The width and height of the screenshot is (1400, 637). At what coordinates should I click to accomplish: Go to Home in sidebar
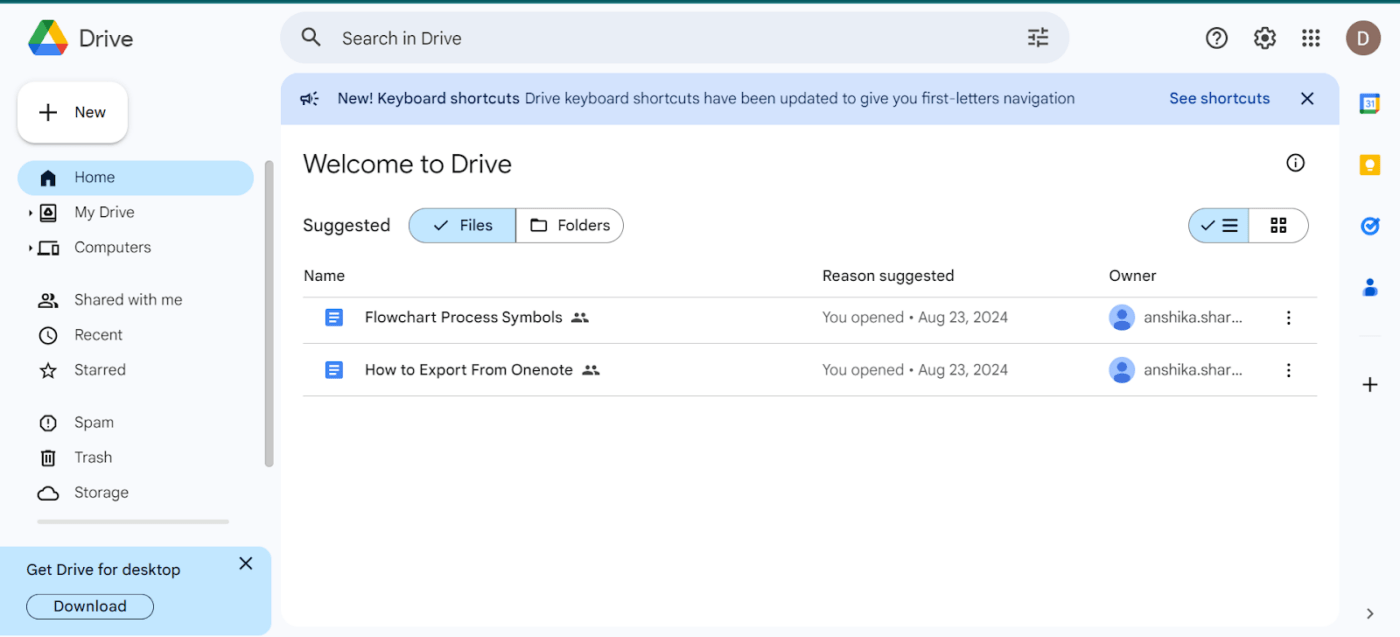click(x=135, y=178)
